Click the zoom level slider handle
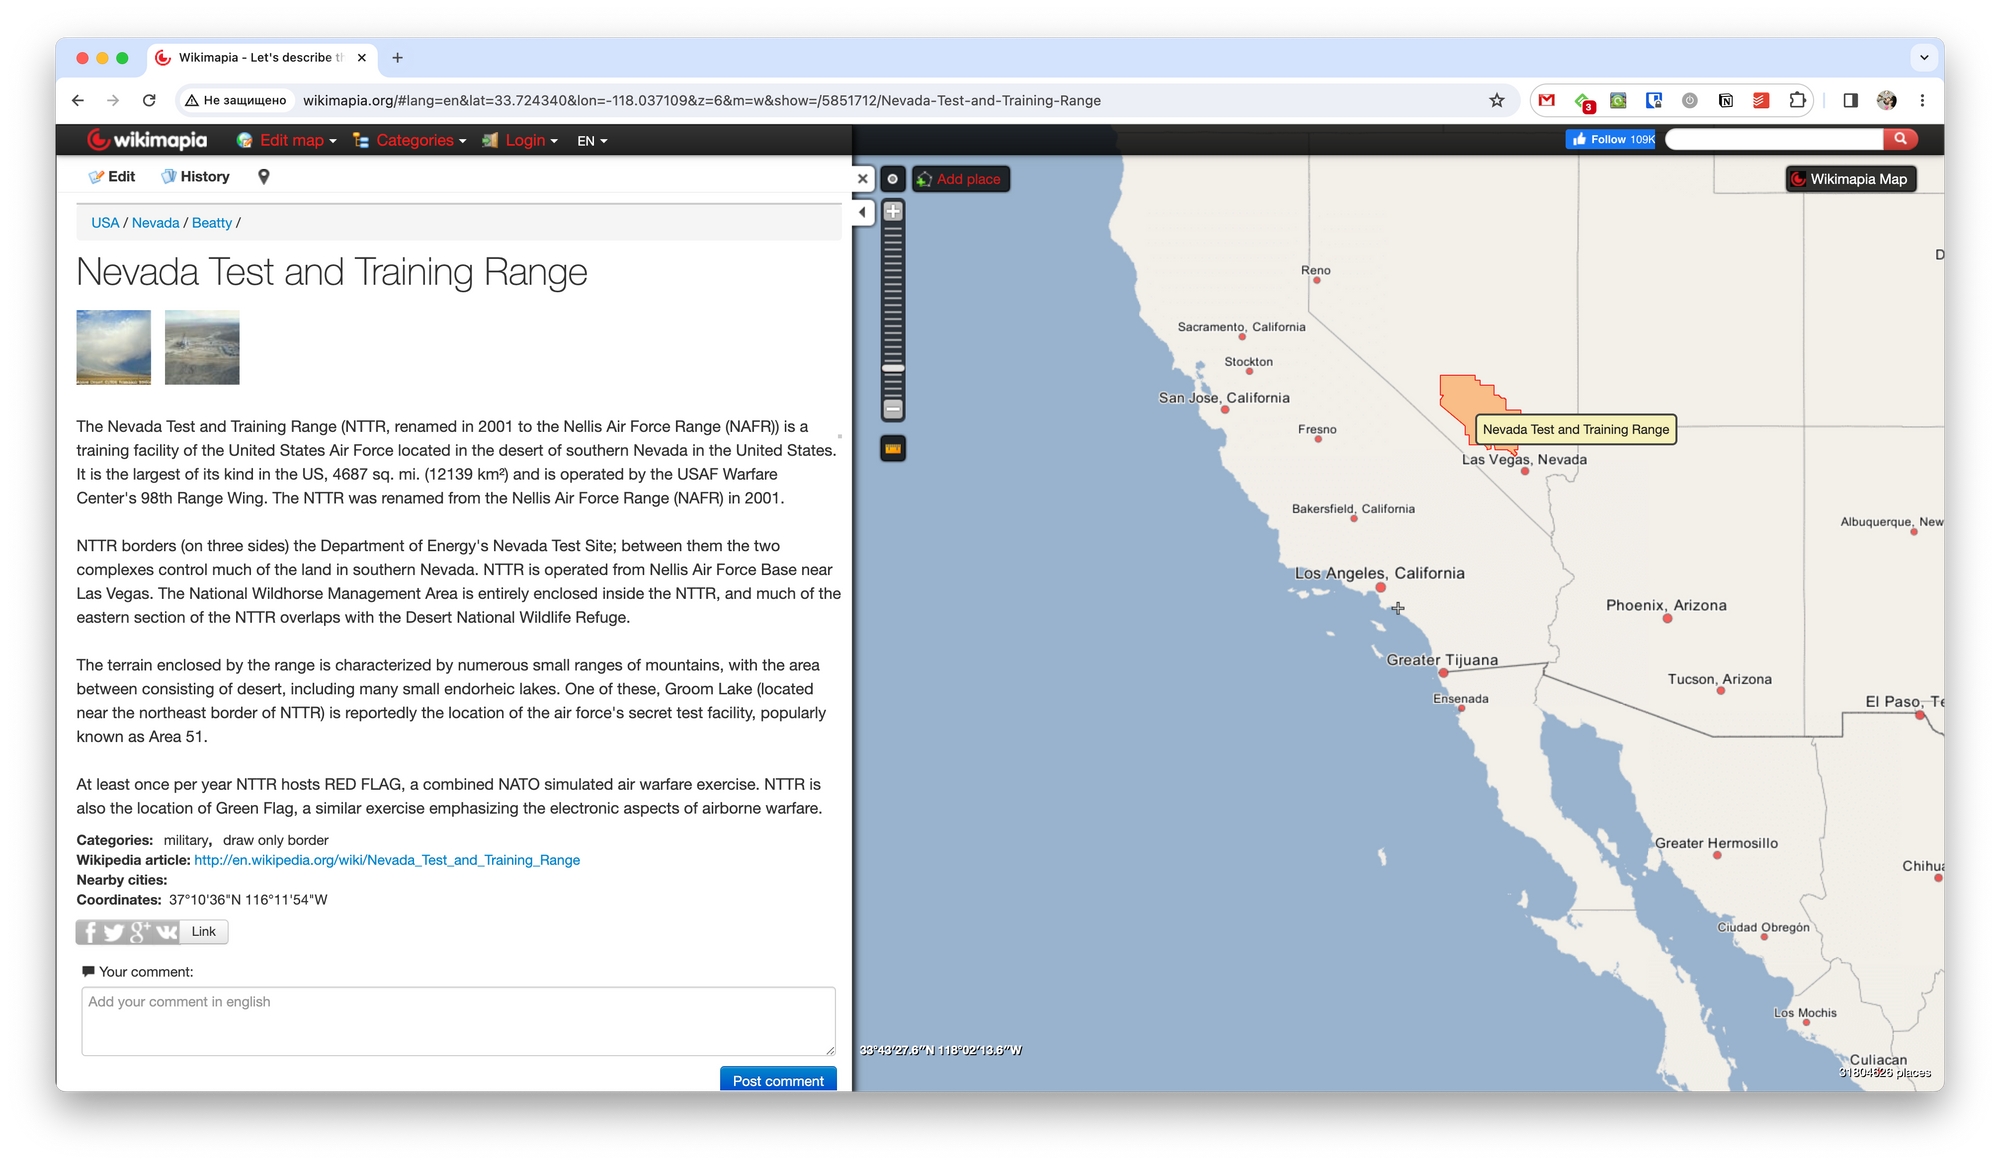This screenshot has height=1165, width=2000. pos(893,368)
